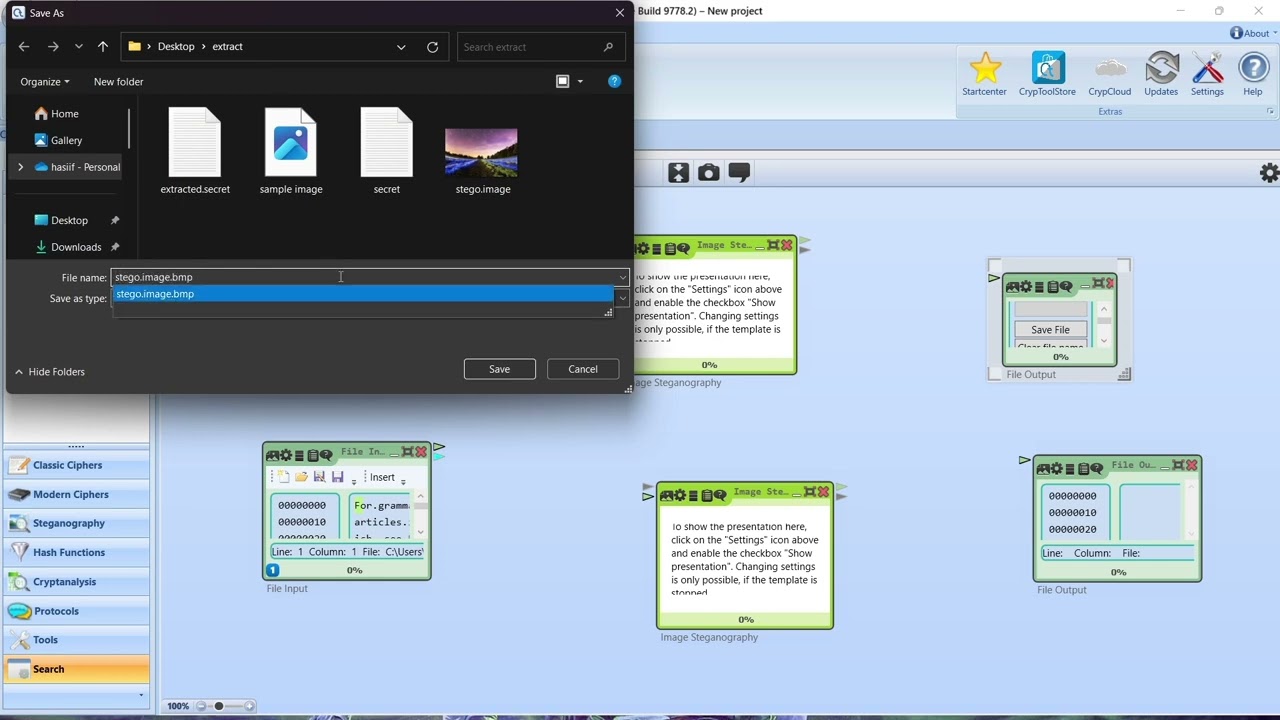This screenshot has height=720, width=1280.
Task: Open the Protocols category
Action: coord(77,611)
